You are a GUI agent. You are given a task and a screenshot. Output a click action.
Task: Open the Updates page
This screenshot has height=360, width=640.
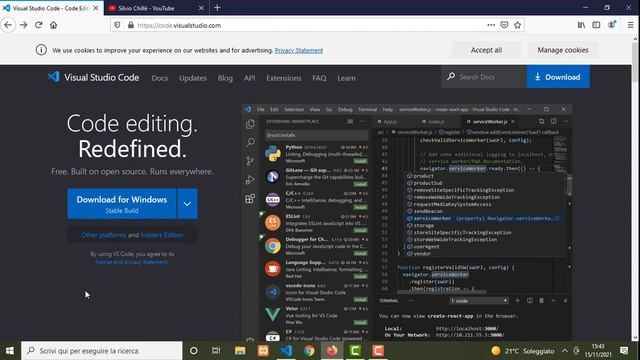point(193,78)
